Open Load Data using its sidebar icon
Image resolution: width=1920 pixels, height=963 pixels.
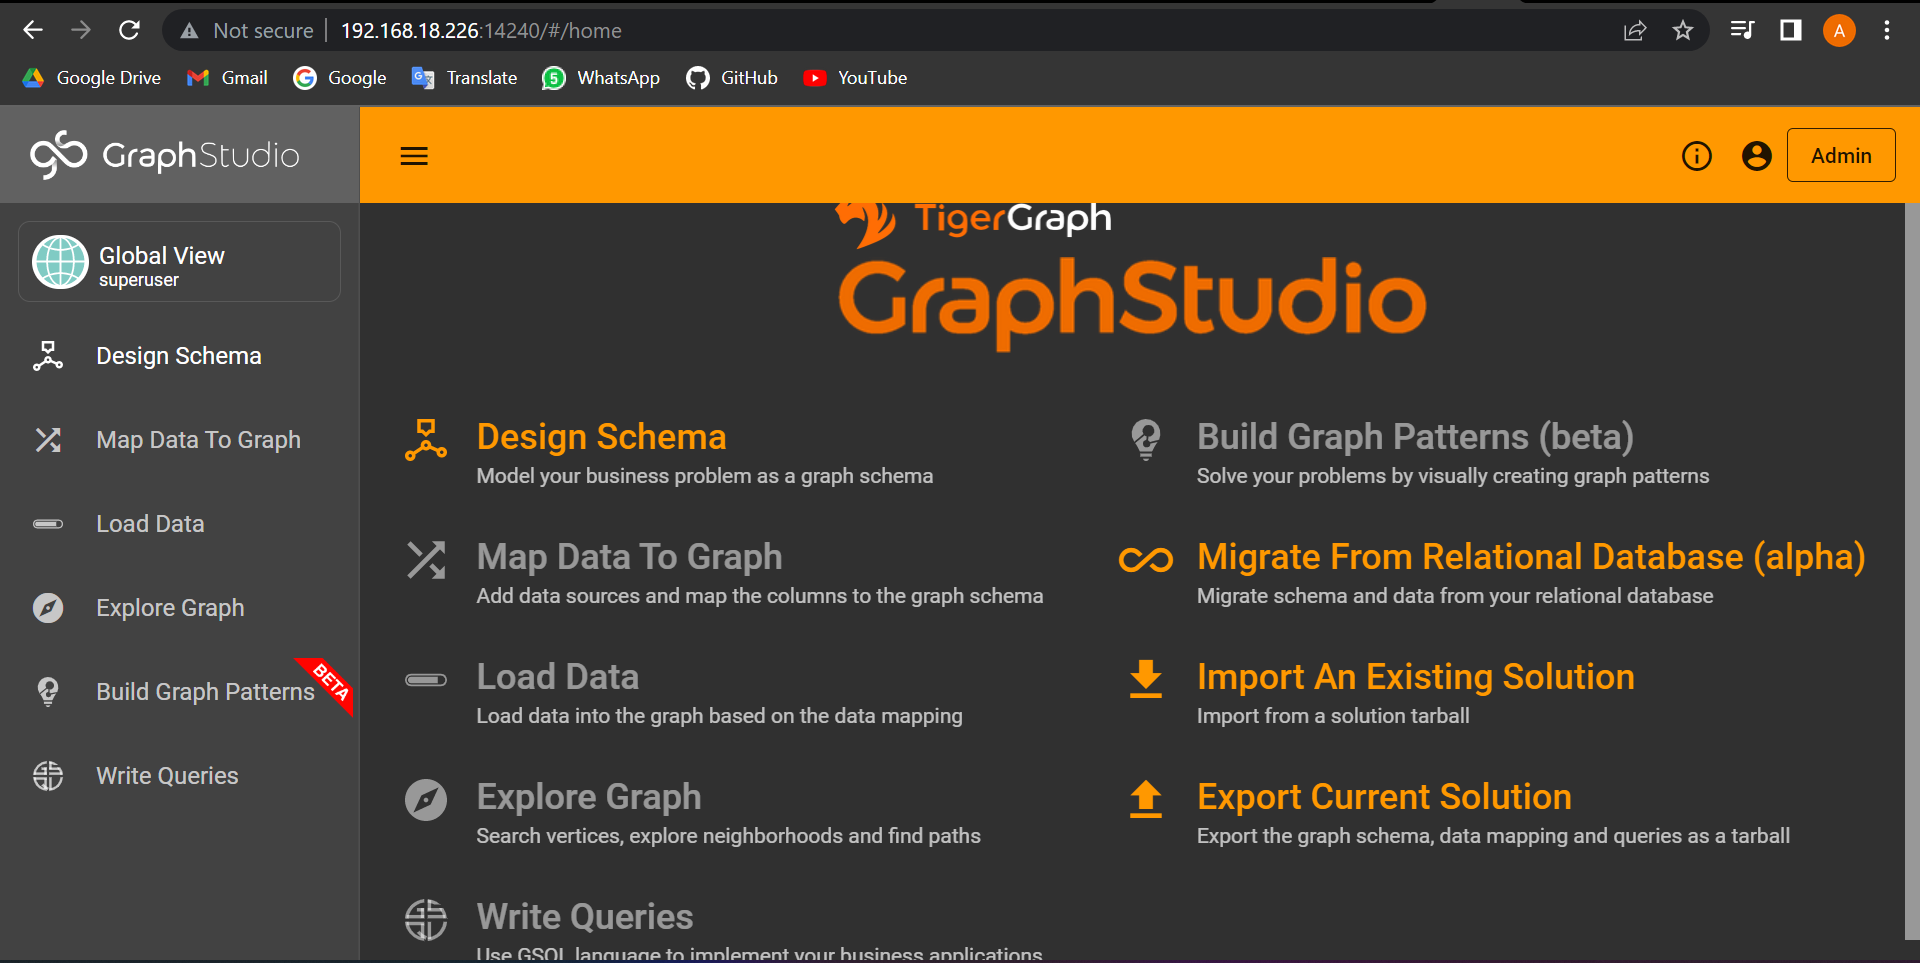click(x=48, y=523)
